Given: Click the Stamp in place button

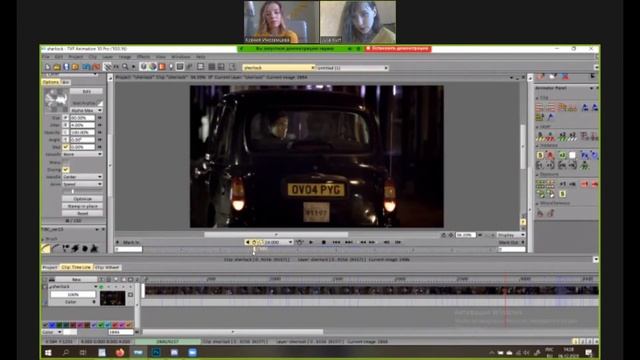Looking at the screenshot, I should pyautogui.click(x=82, y=206).
